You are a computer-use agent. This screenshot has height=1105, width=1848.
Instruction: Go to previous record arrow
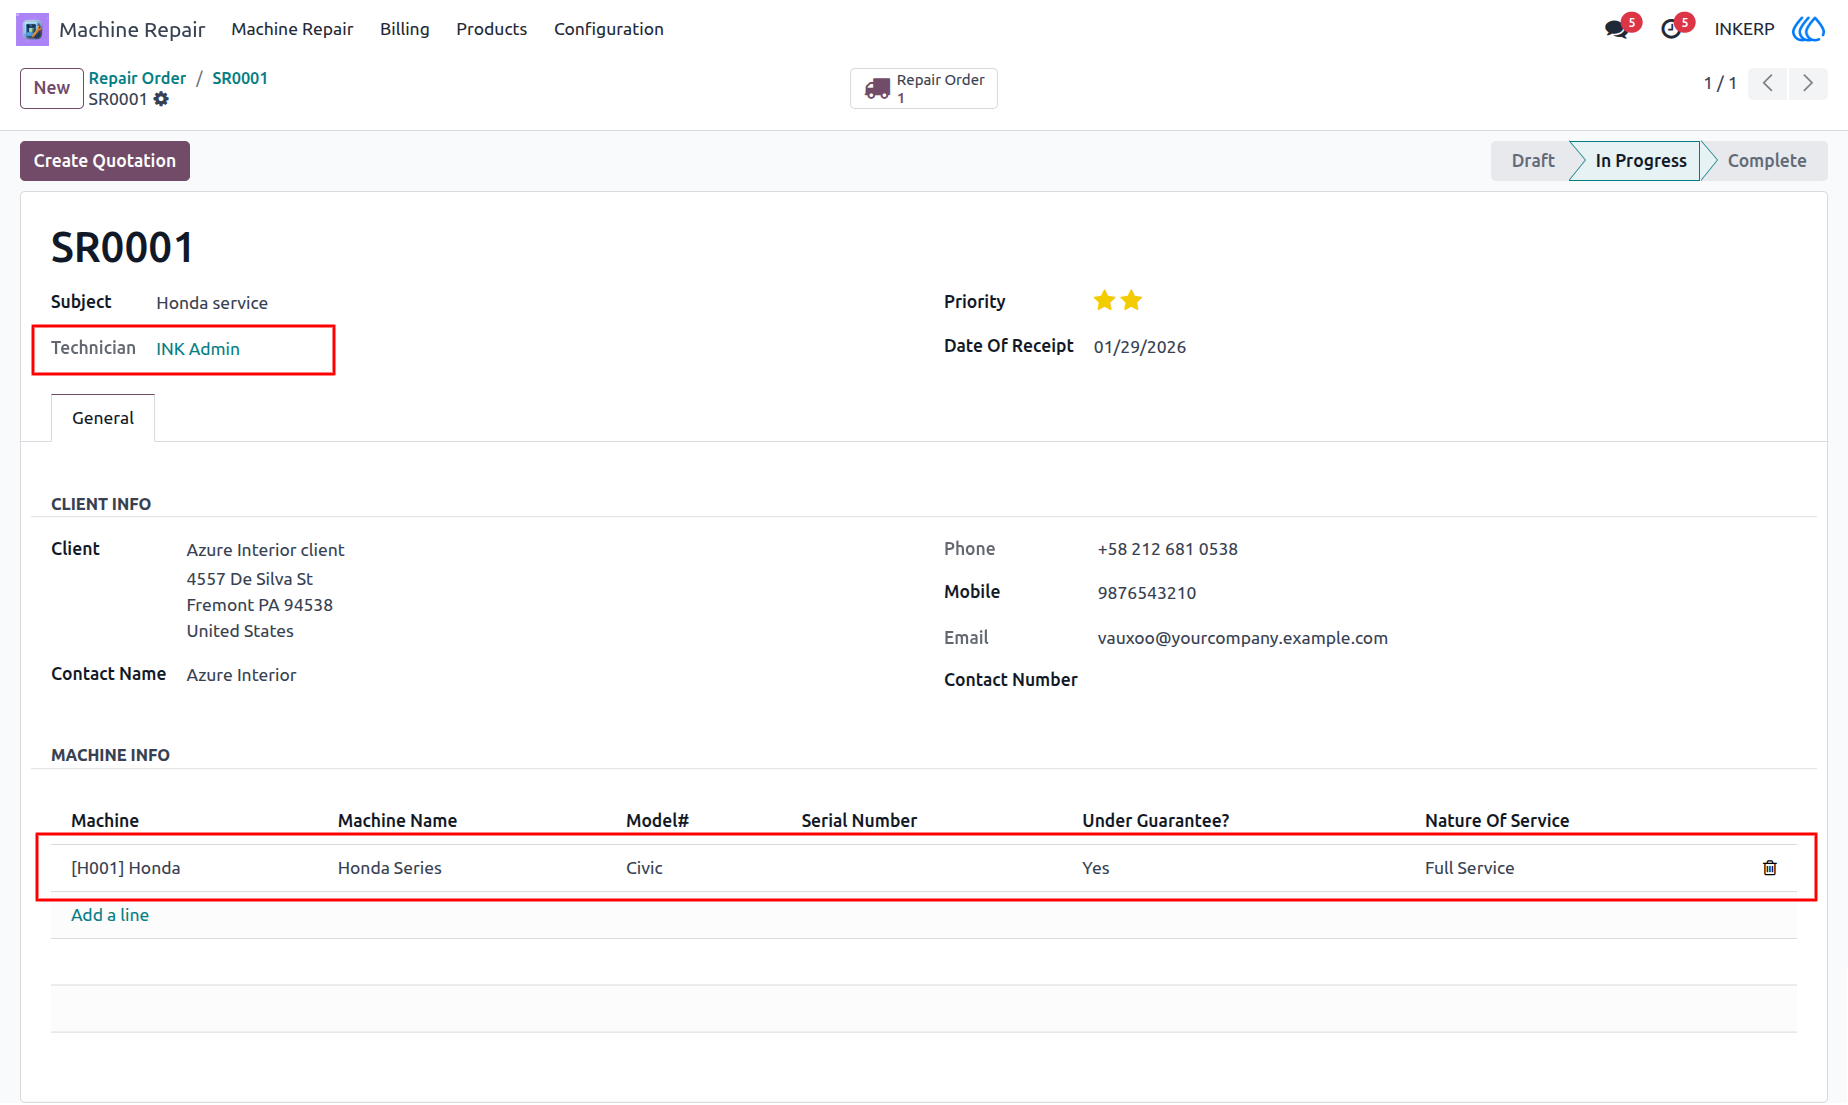pos(1768,84)
